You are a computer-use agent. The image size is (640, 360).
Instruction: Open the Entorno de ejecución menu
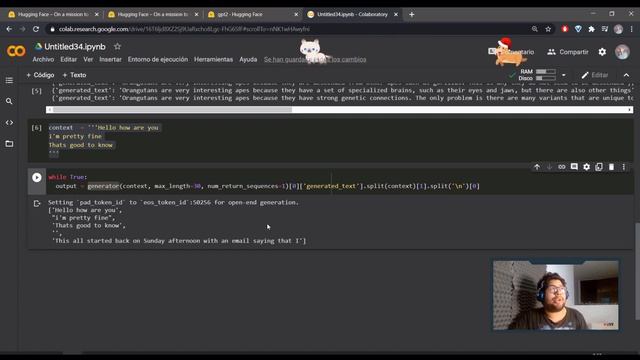tap(158, 60)
